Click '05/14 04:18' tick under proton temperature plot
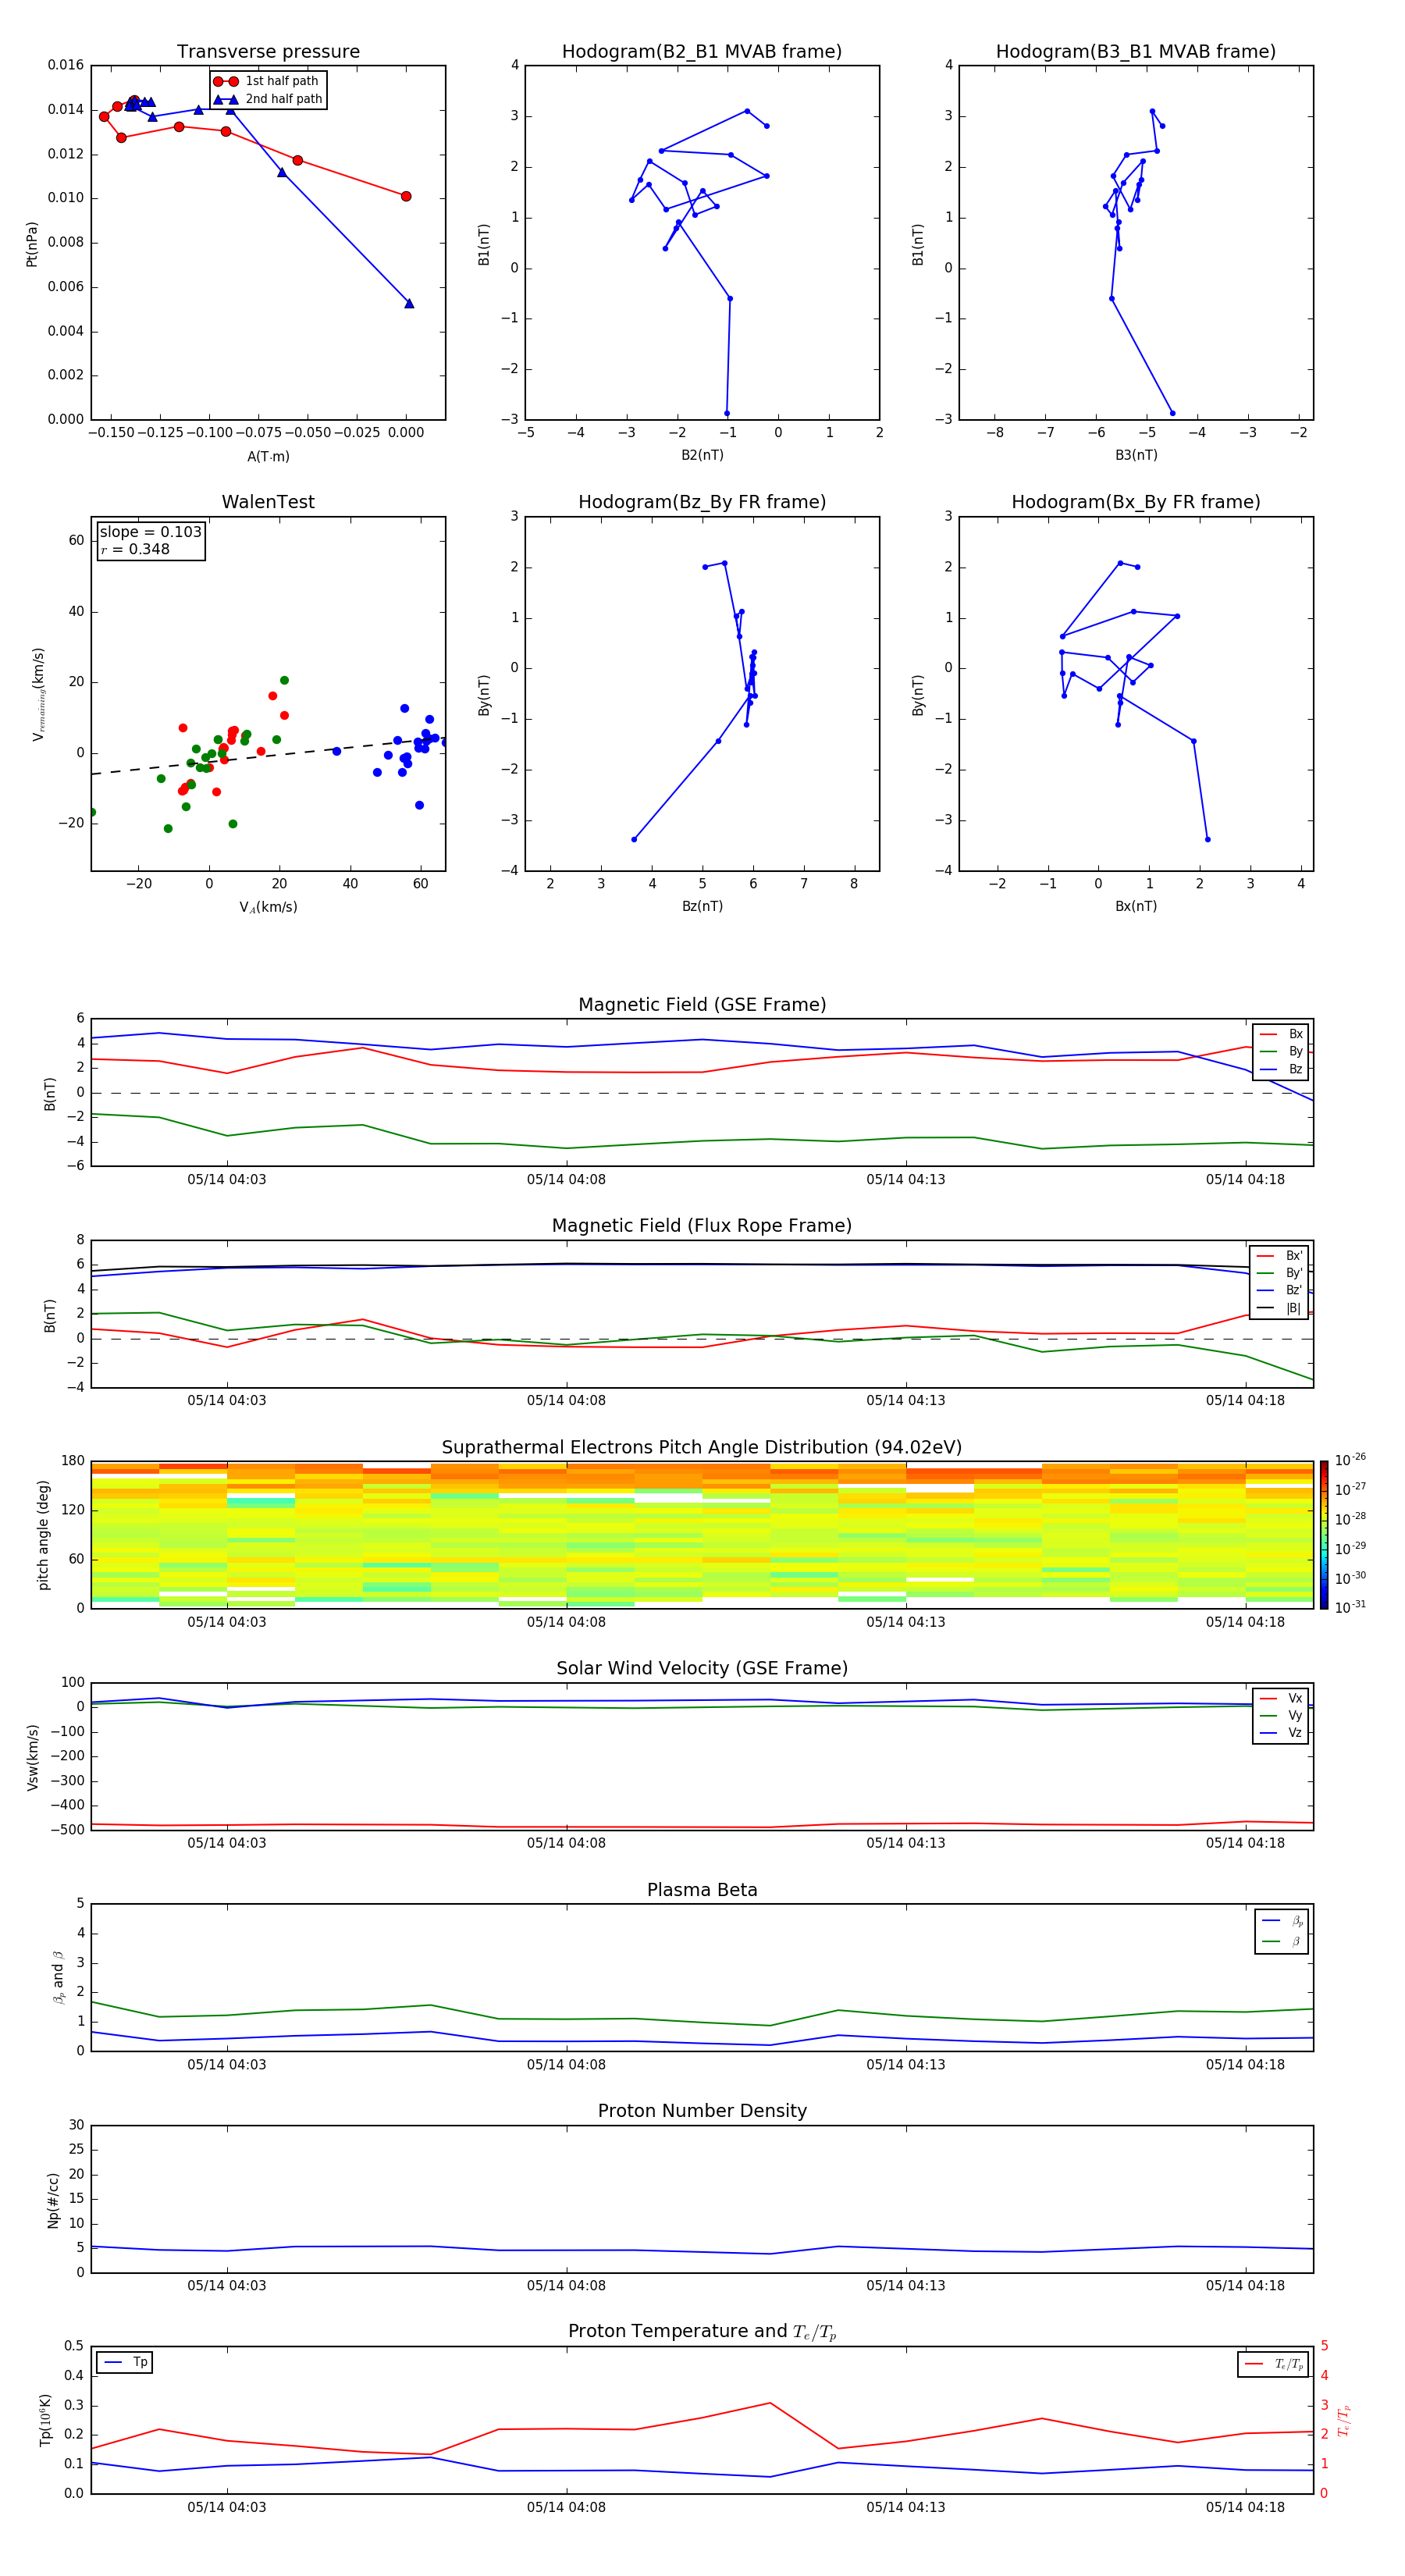1405x2576 pixels. pos(1245,2507)
